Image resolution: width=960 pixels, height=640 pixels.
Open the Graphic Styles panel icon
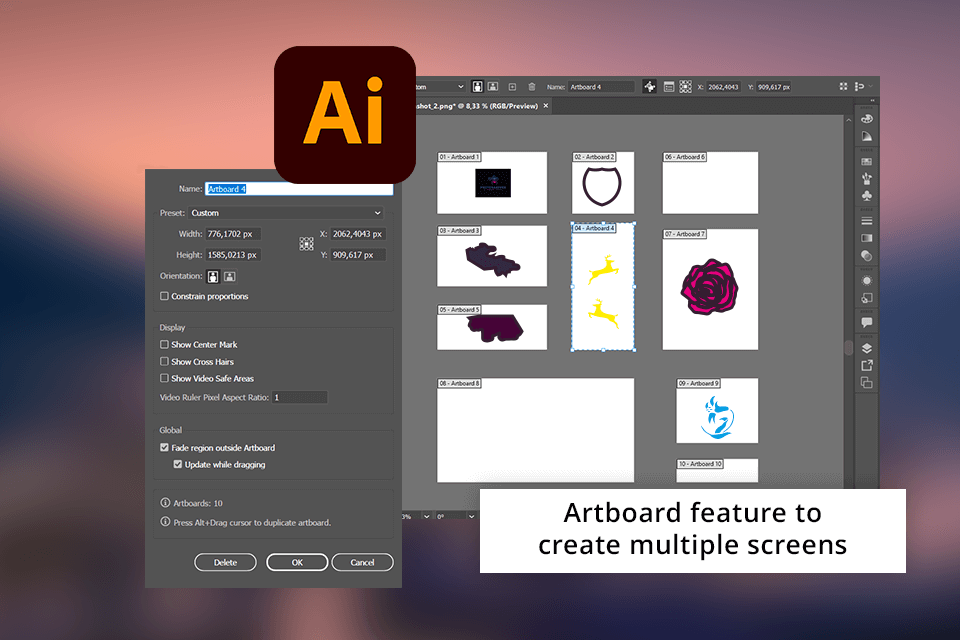pos(866,298)
